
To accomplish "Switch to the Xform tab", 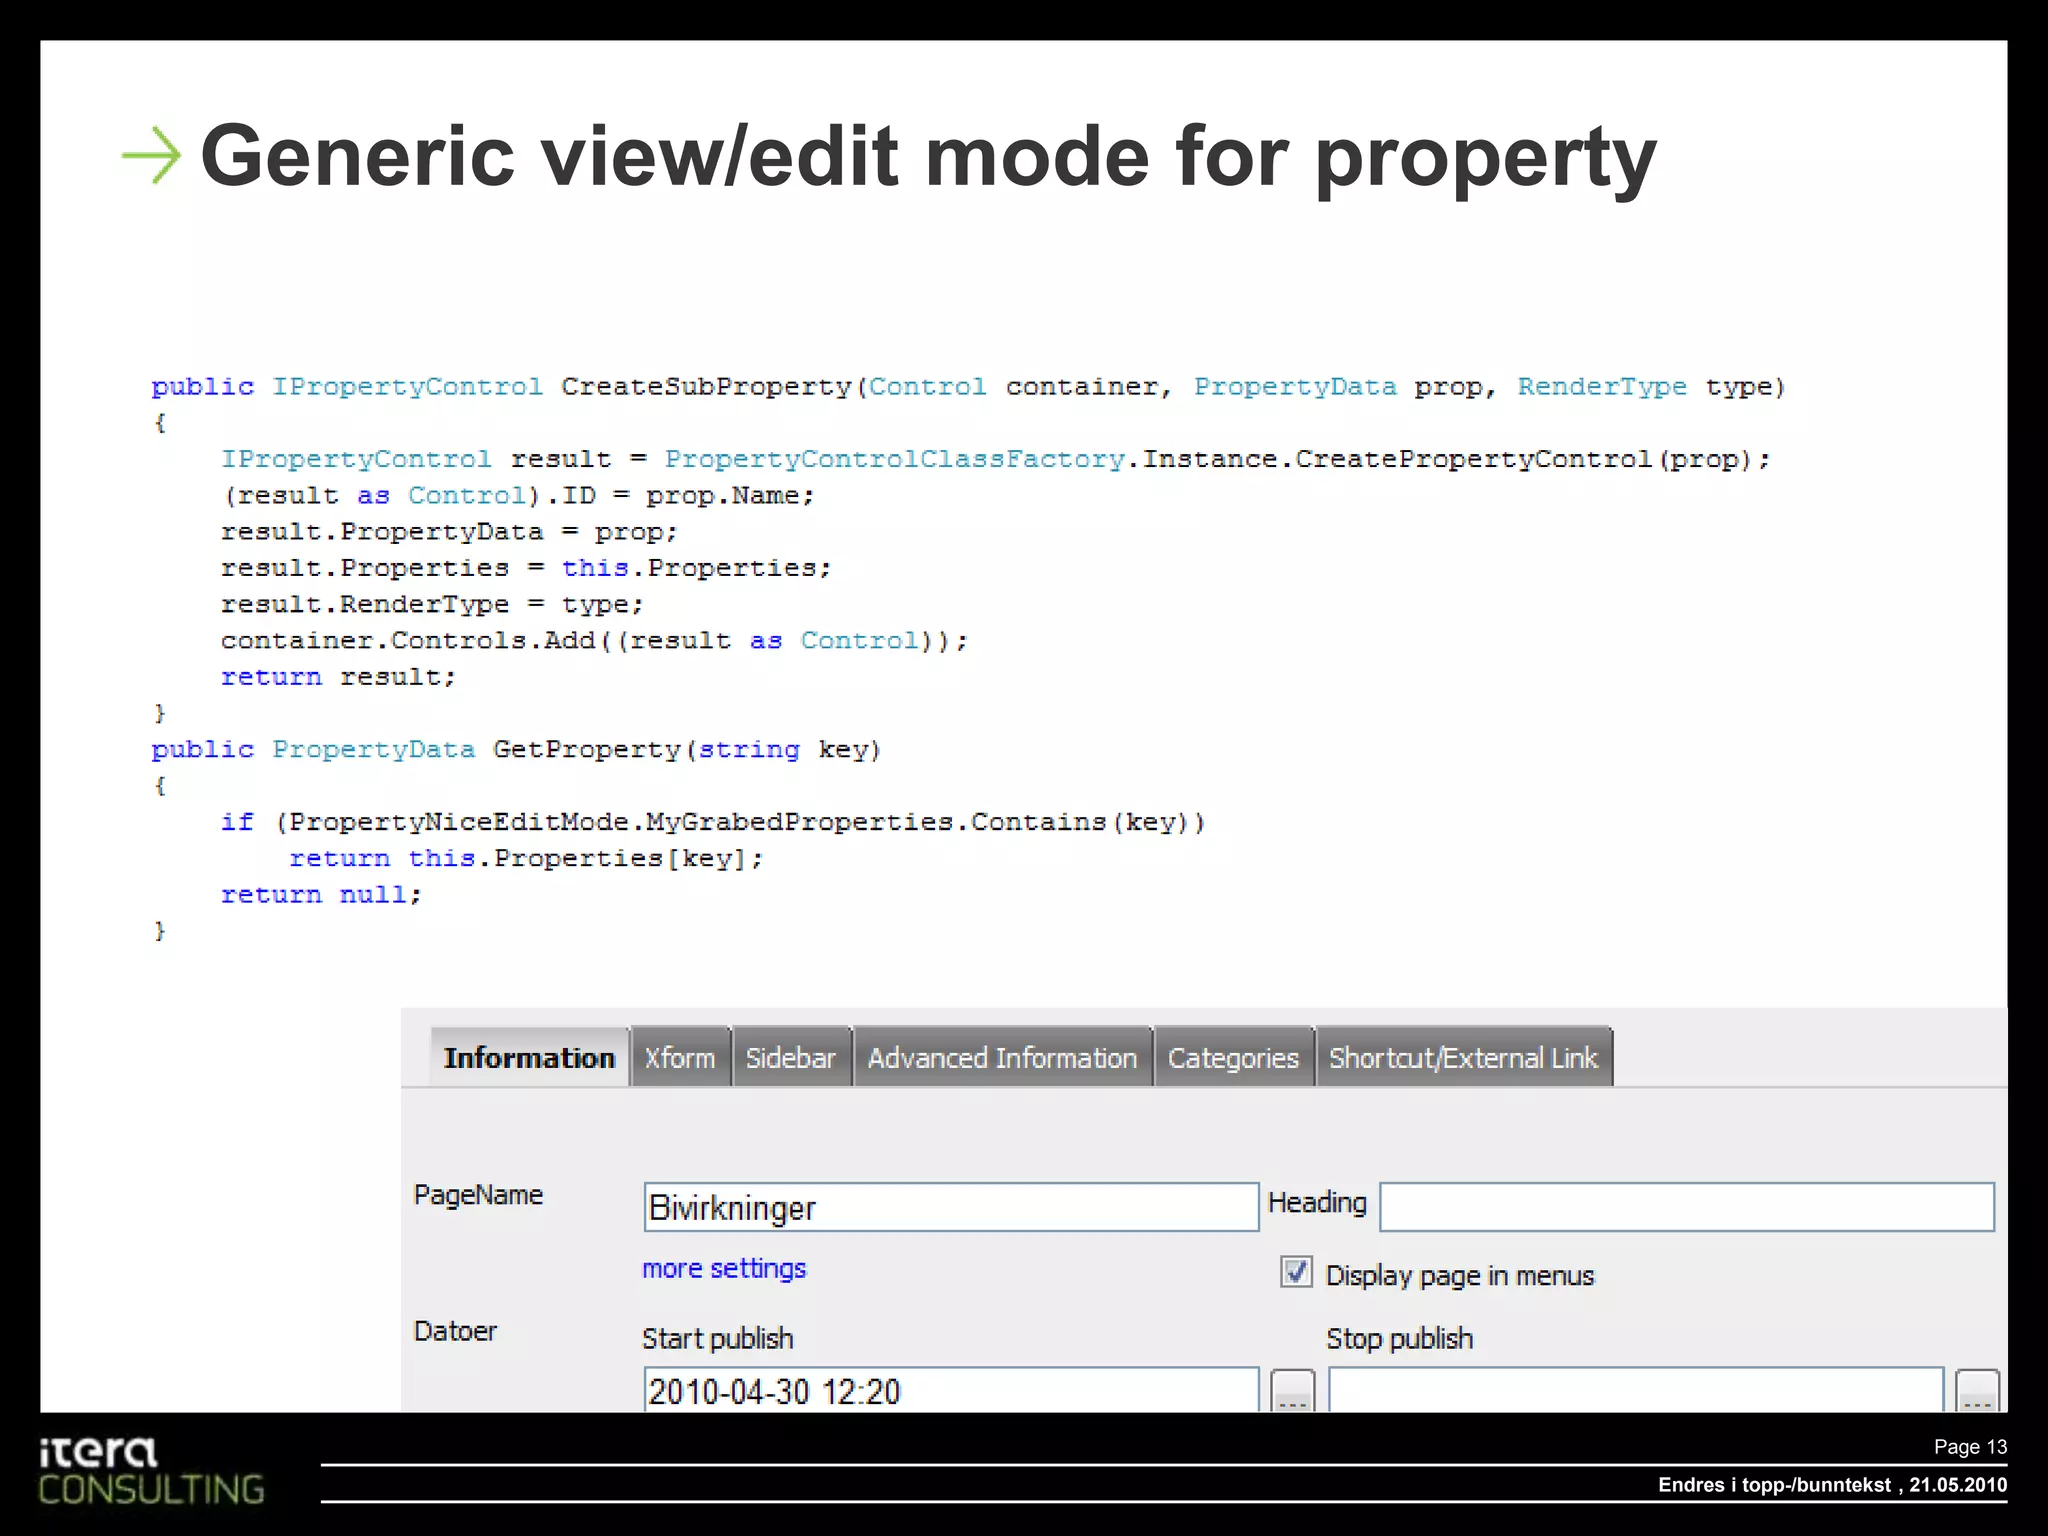I will click(680, 1057).
